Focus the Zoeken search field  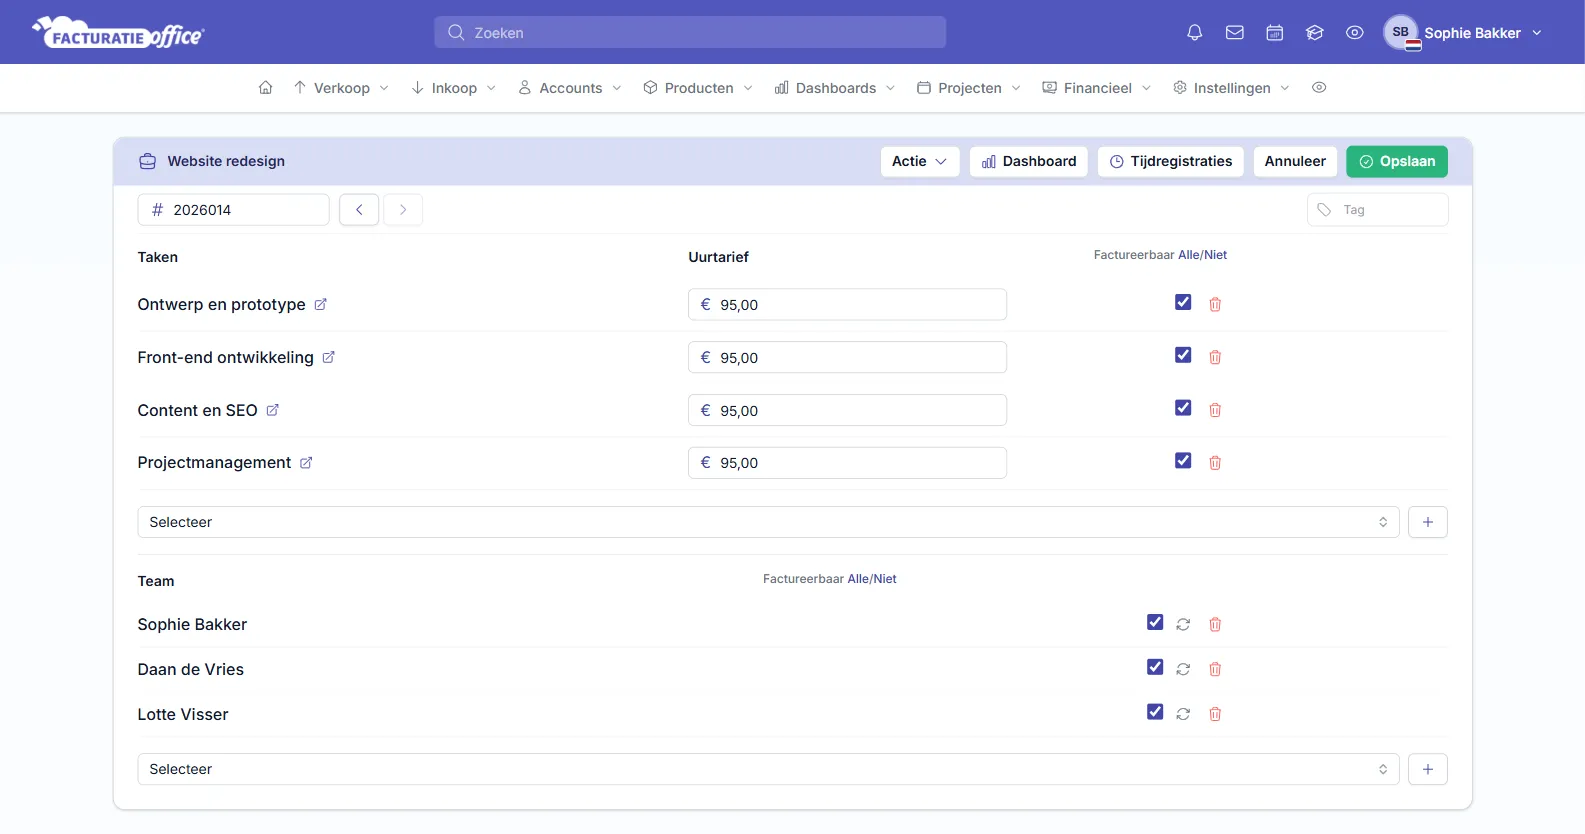tap(690, 32)
